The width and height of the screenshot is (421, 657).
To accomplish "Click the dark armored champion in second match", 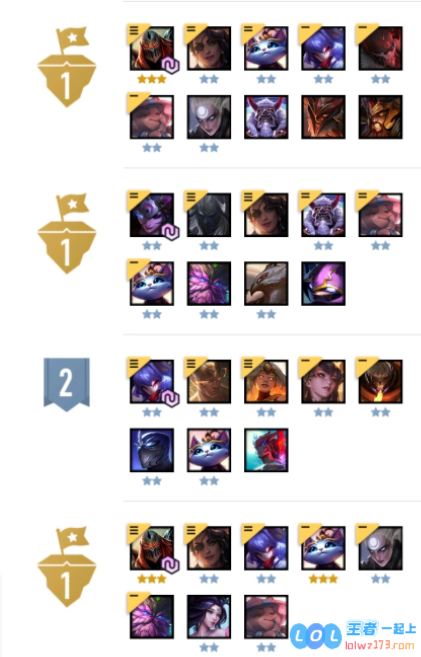I will click(209, 215).
